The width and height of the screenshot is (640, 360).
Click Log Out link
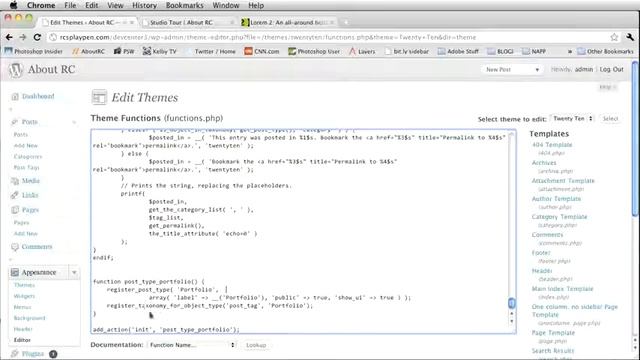(x=611, y=69)
